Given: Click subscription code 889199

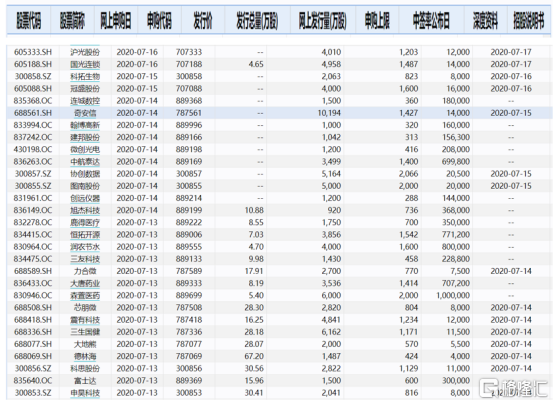Looking at the screenshot, I should coord(189,211).
